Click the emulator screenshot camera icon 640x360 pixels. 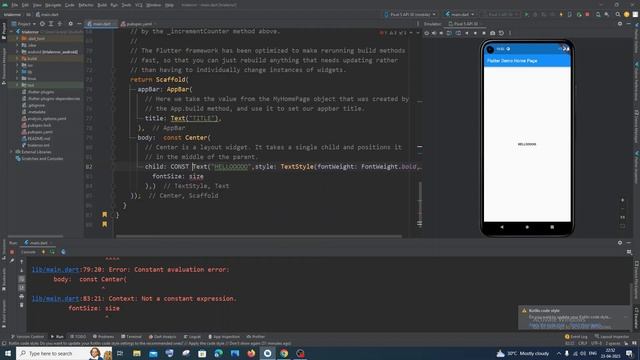tap(493, 33)
